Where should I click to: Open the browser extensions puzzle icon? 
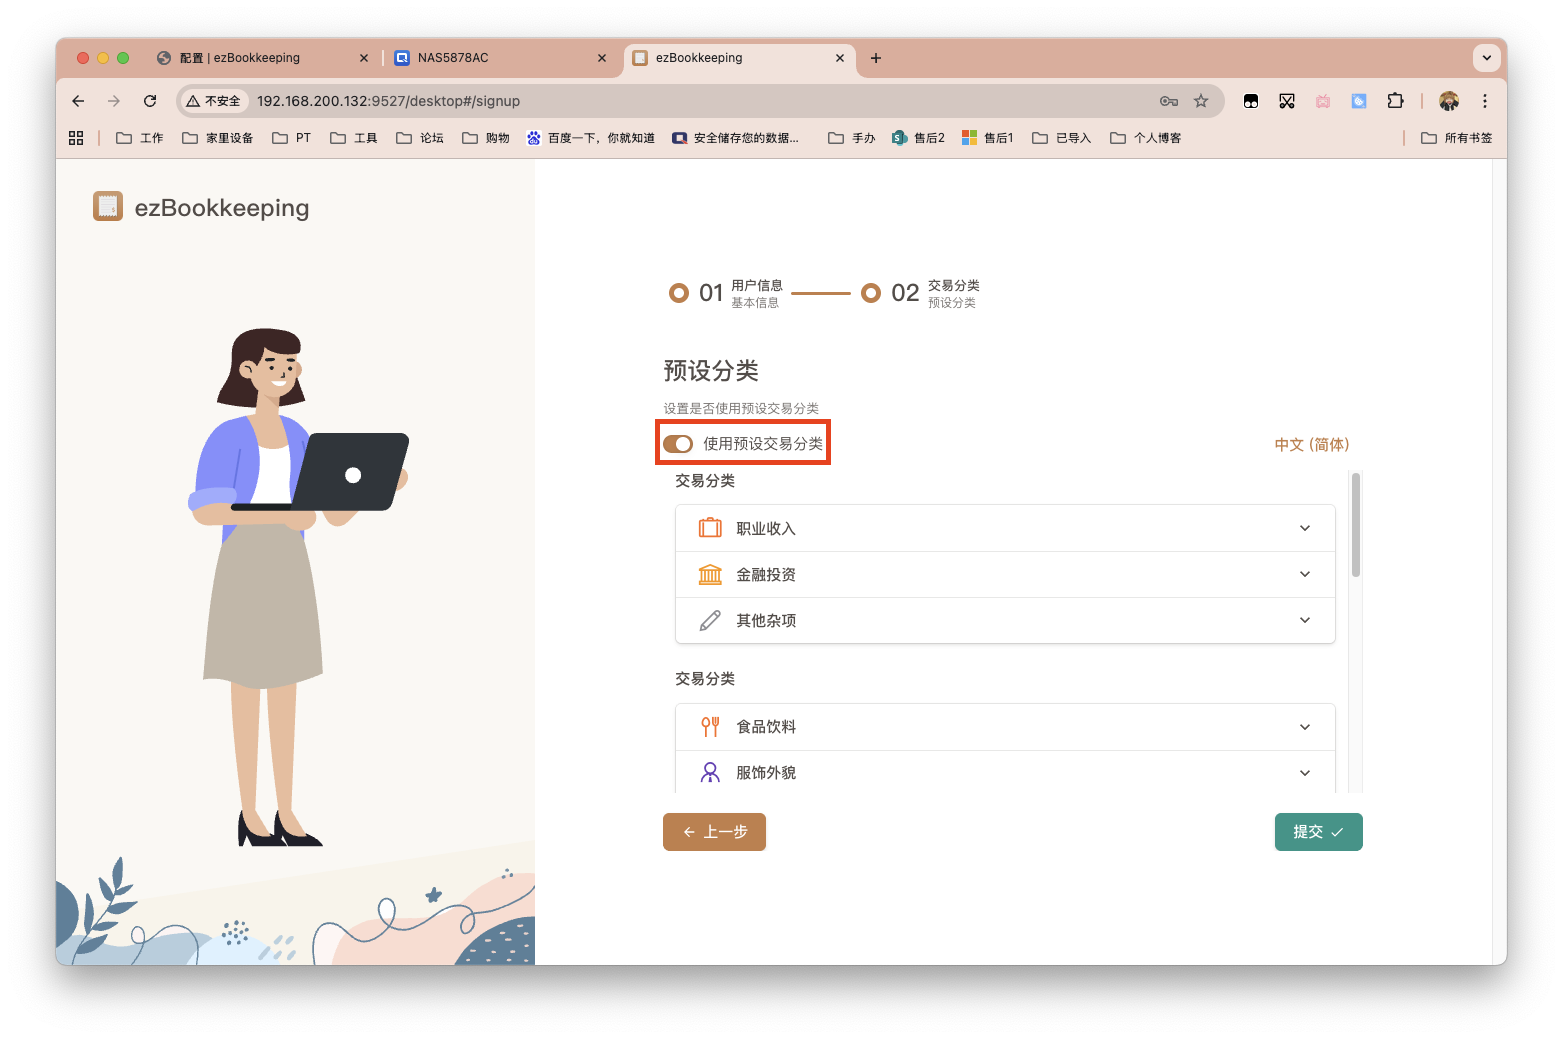(x=1395, y=101)
